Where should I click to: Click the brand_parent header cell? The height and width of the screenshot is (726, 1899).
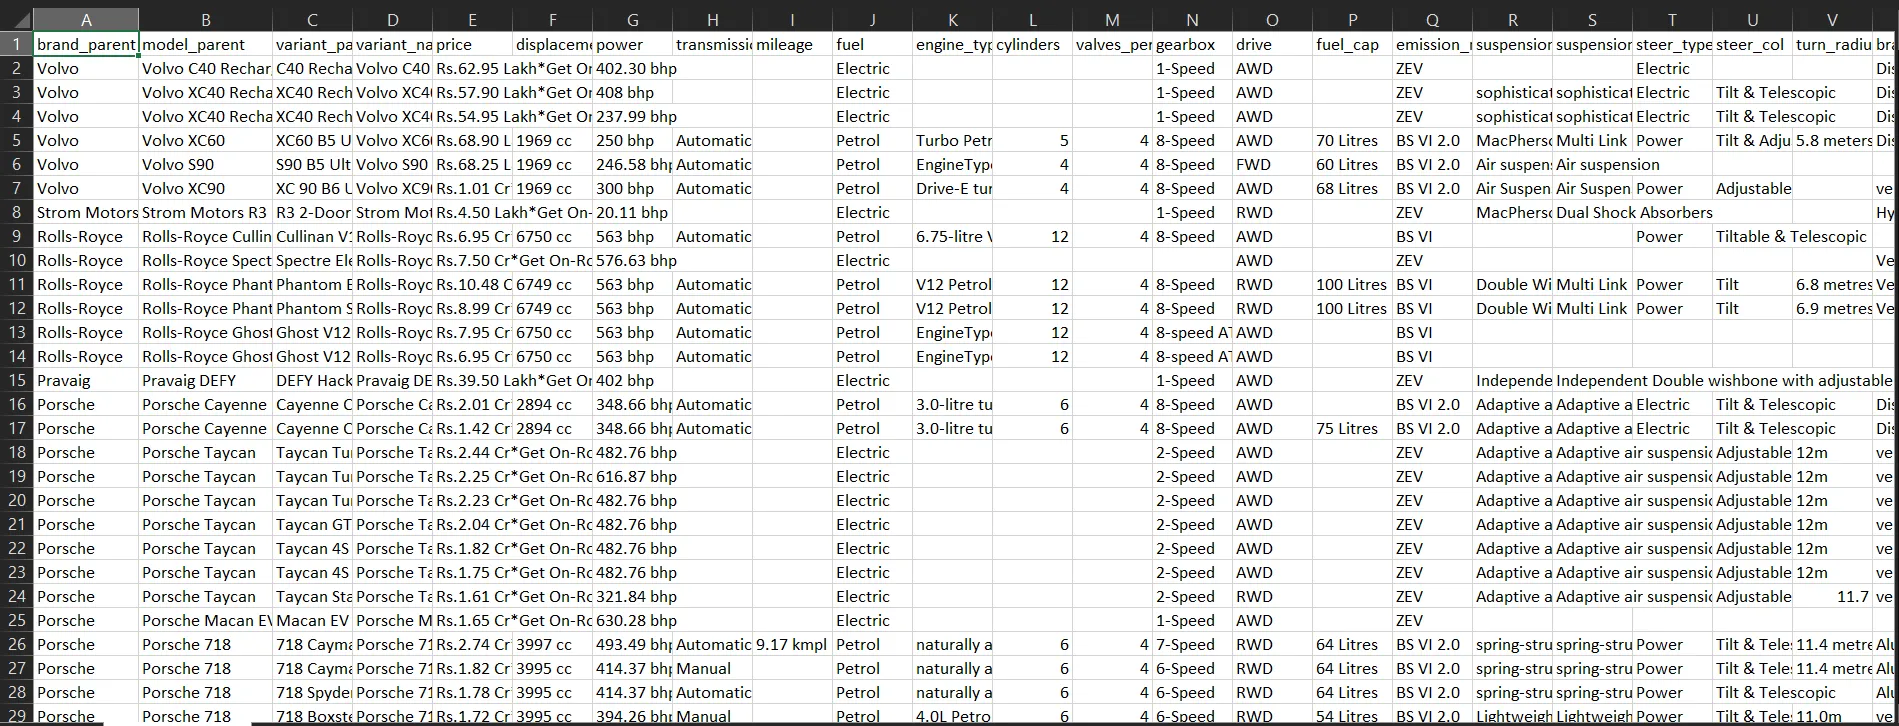click(x=86, y=44)
